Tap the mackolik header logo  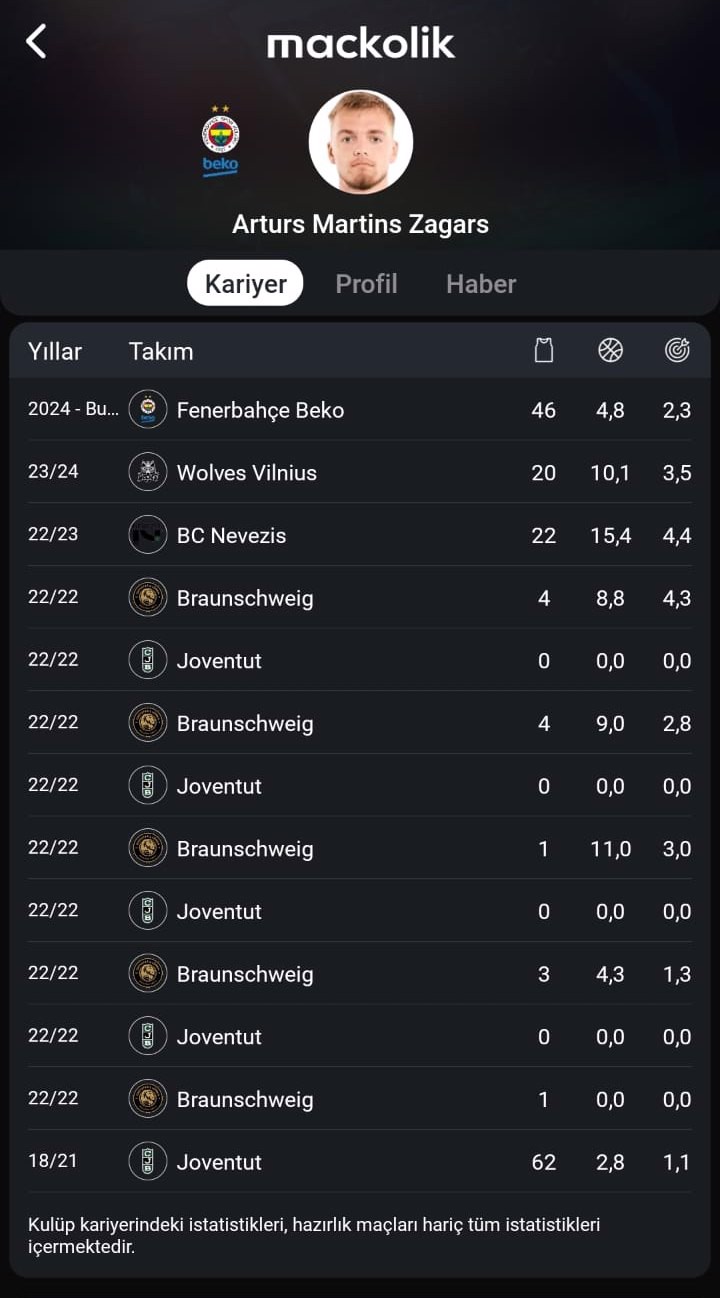pyautogui.click(x=360, y=43)
